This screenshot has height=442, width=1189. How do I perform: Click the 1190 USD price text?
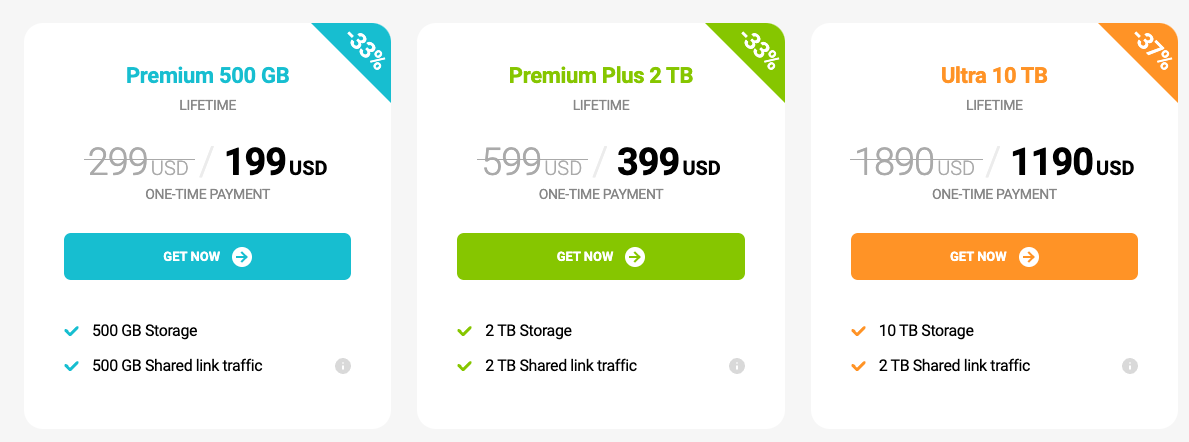click(x=1072, y=161)
